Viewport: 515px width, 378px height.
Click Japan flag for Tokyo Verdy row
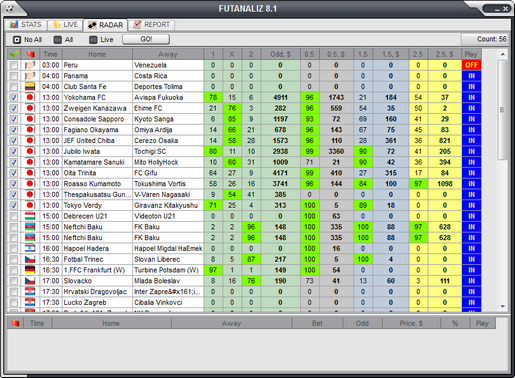click(x=30, y=205)
